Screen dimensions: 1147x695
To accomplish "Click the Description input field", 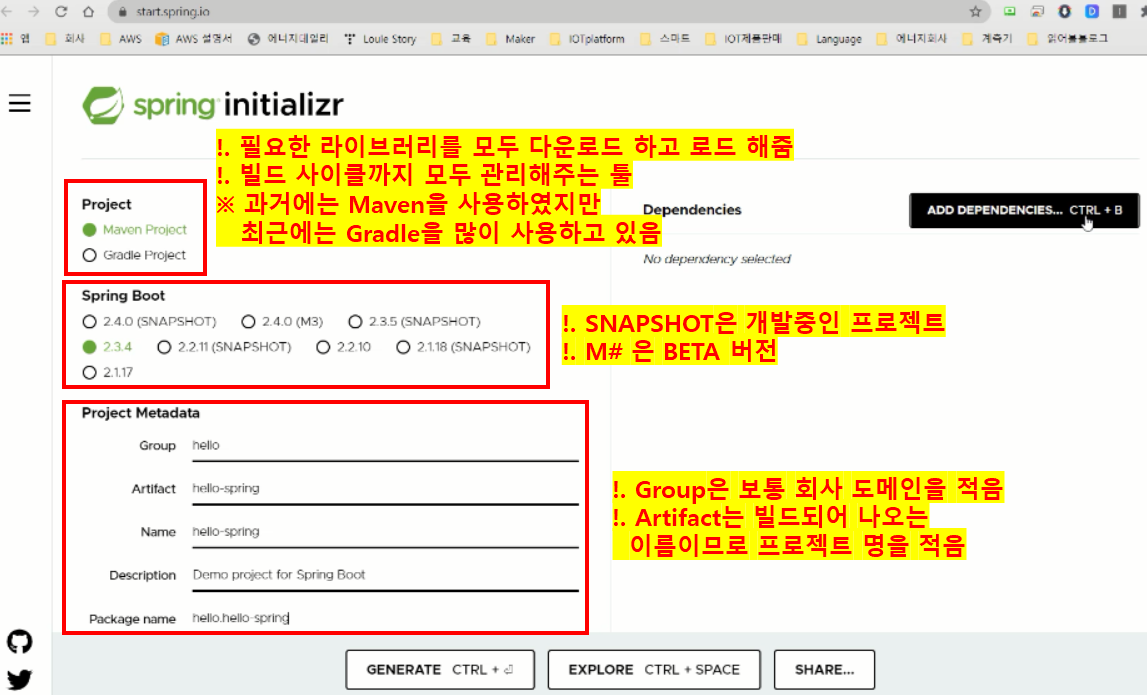I will tap(386, 575).
